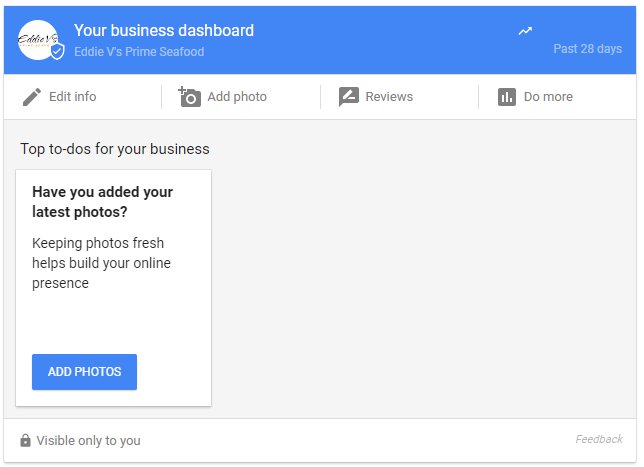The width and height of the screenshot is (644, 467).
Task: Open the Reviews label
Action: click(x=389, y=97)
